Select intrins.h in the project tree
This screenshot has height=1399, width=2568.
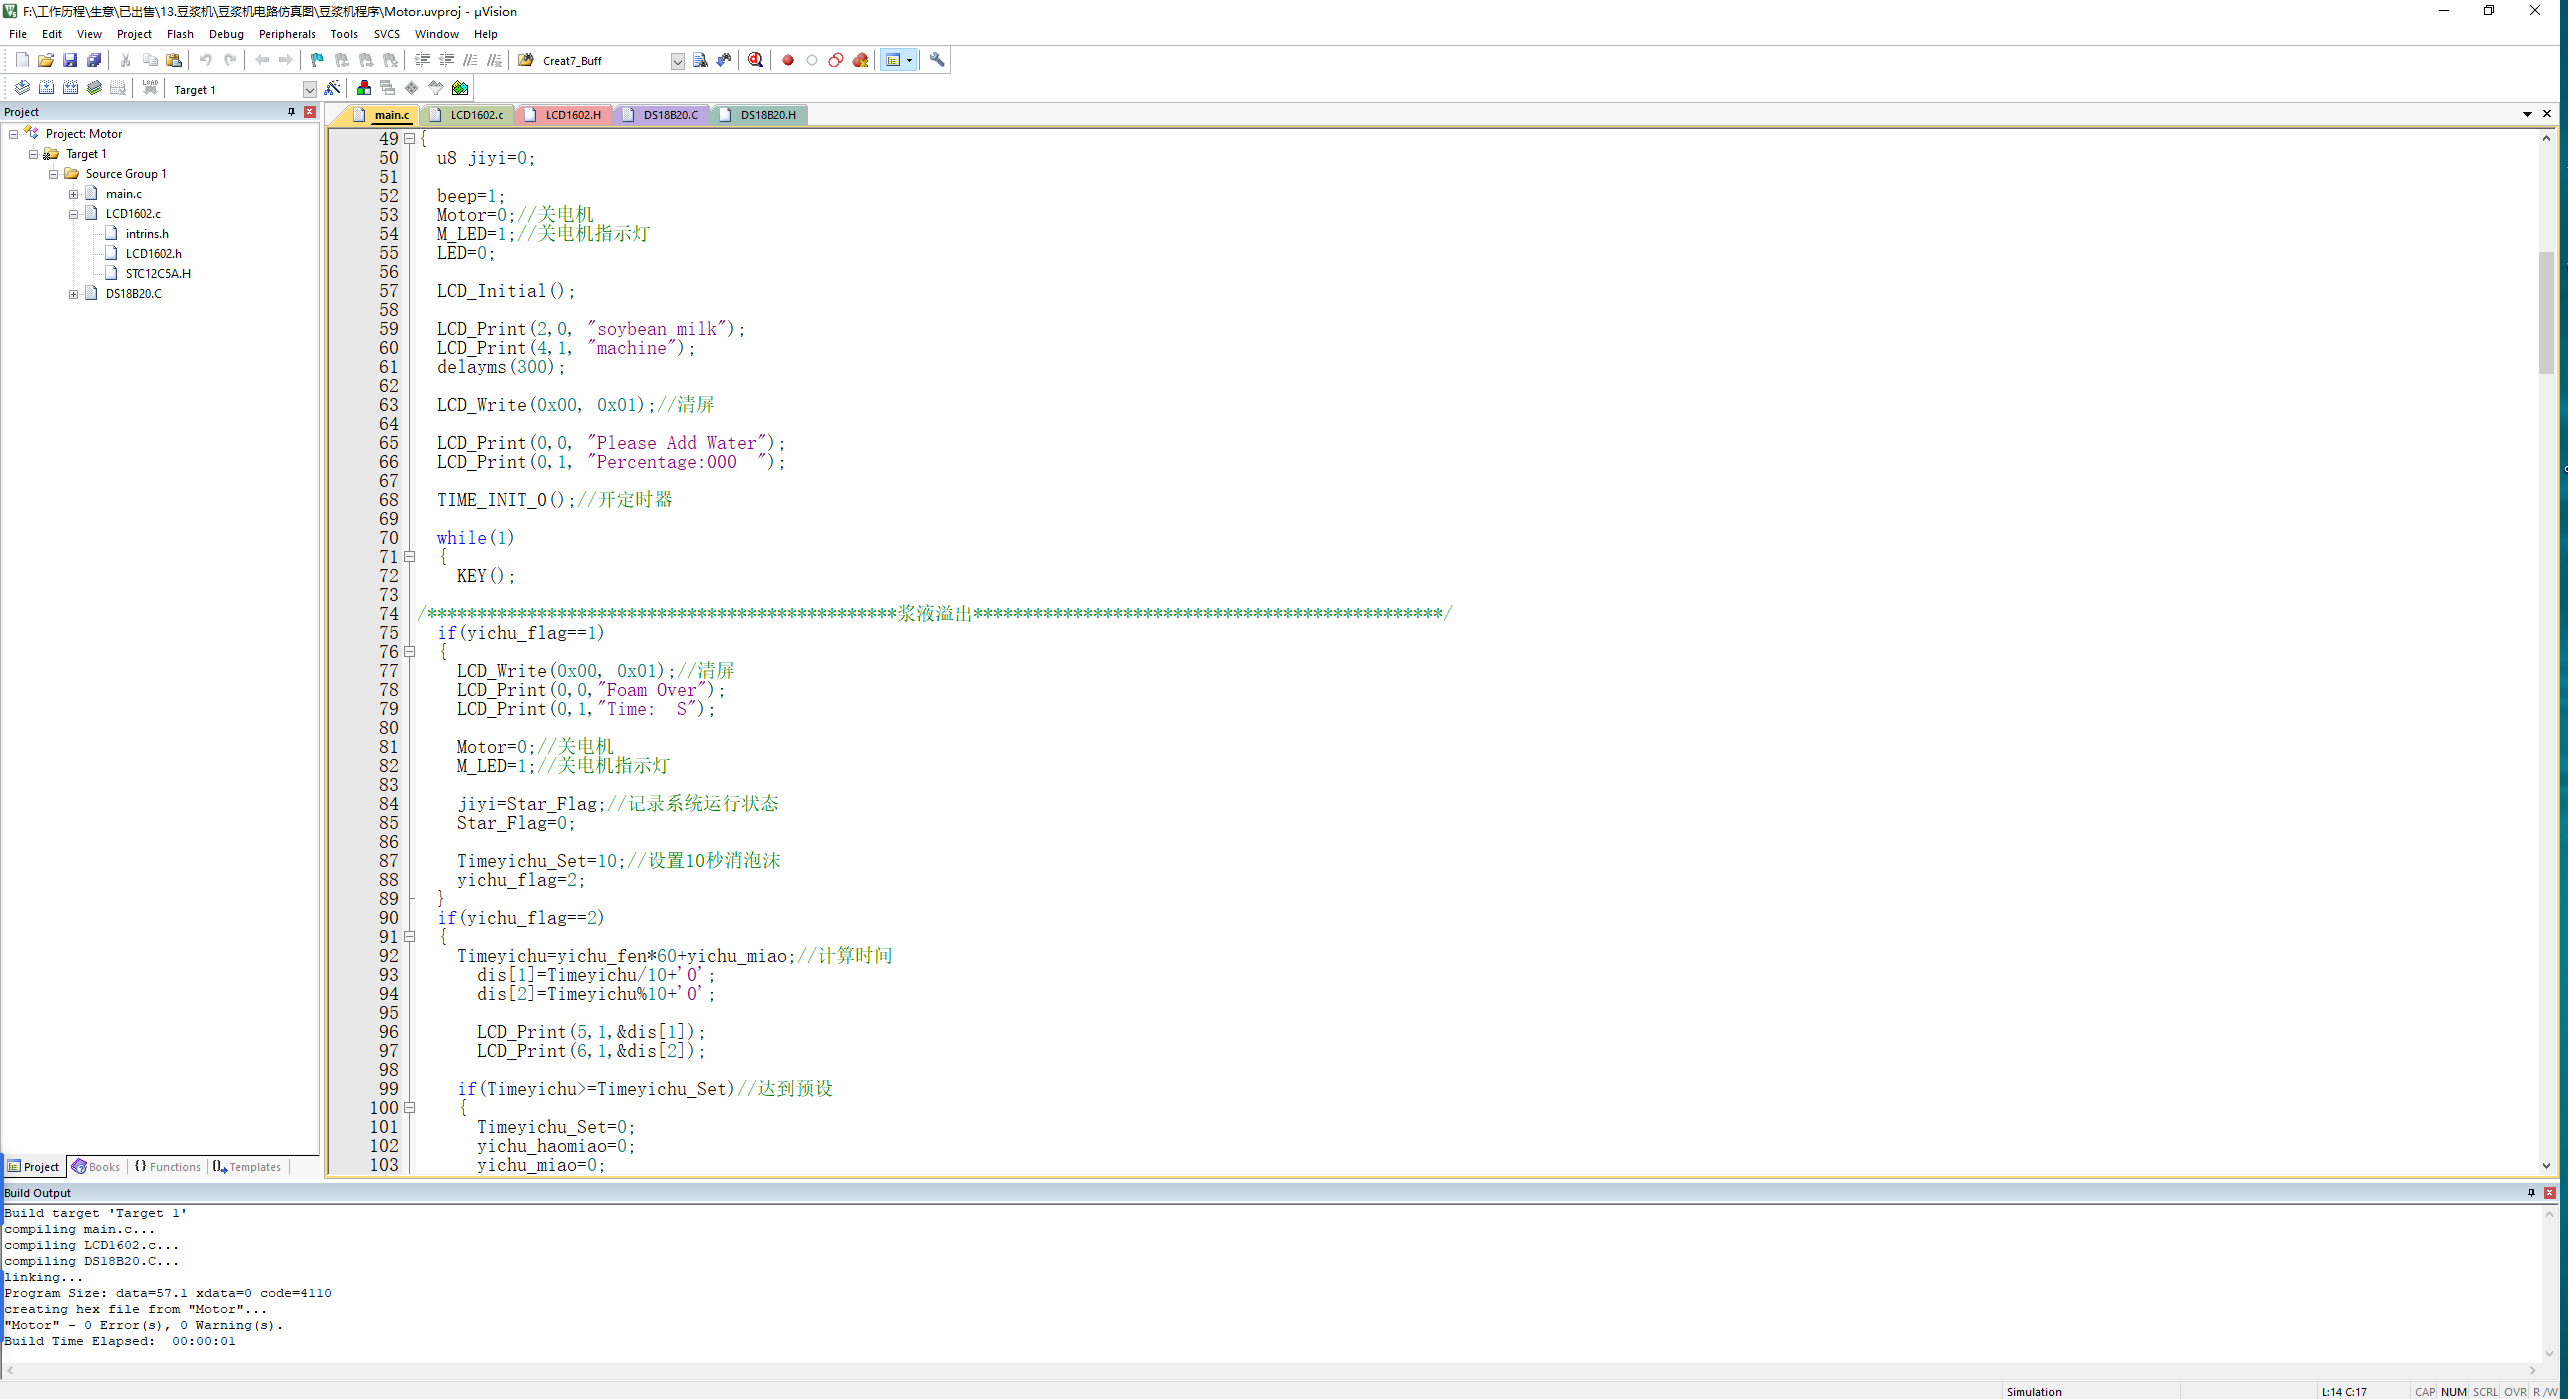[147, 234]
